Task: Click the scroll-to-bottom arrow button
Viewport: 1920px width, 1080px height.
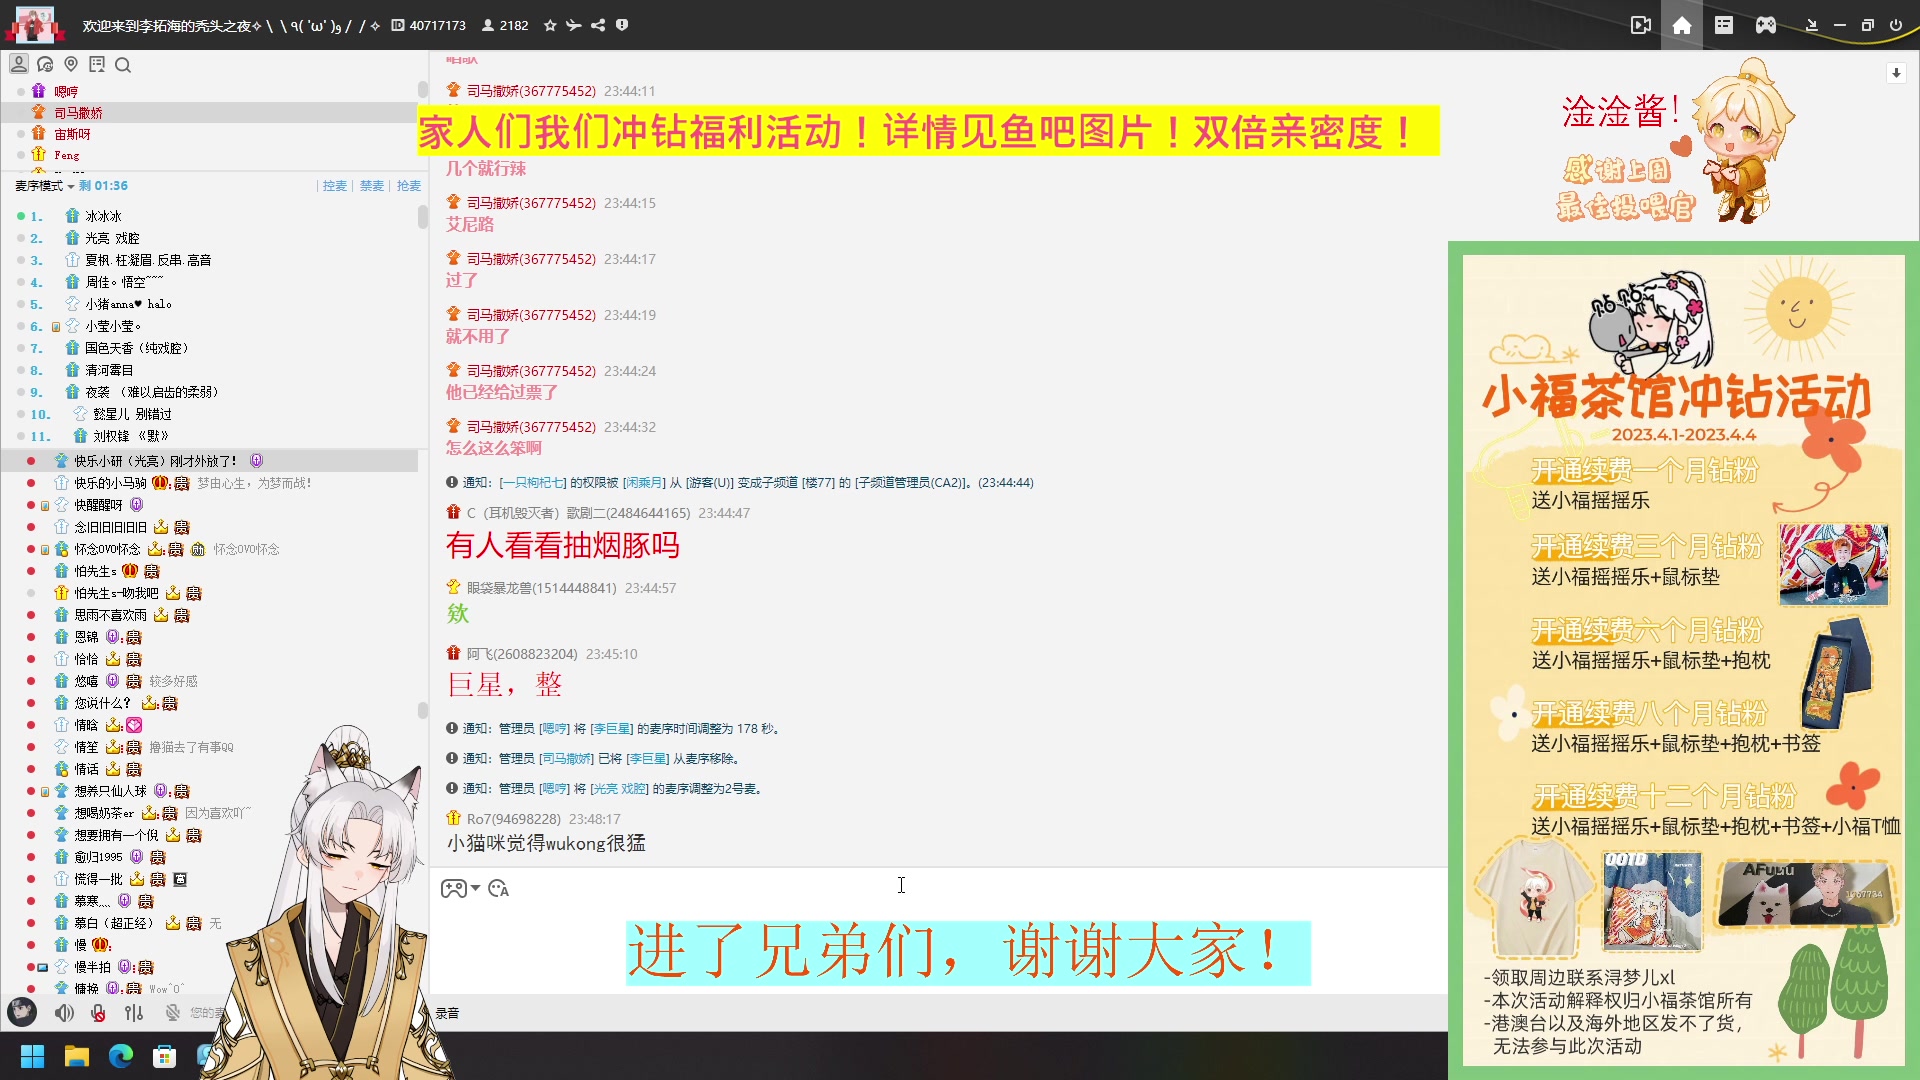Action: pos(1896,73)
